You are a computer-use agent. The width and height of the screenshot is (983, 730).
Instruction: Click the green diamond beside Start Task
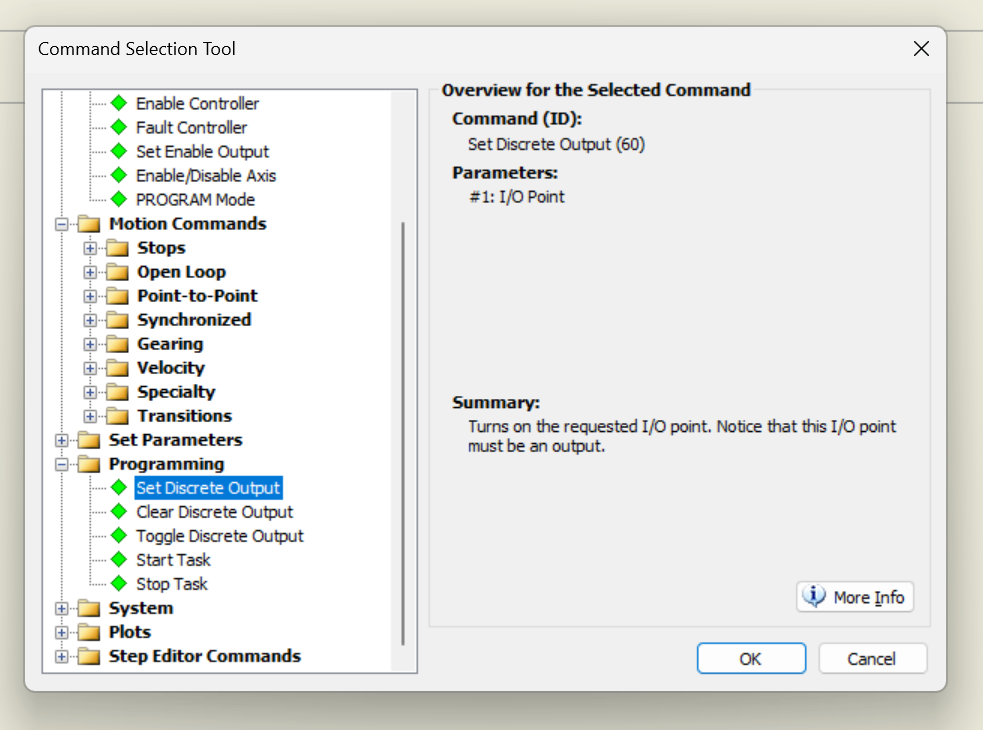click(x=118, y=559)
